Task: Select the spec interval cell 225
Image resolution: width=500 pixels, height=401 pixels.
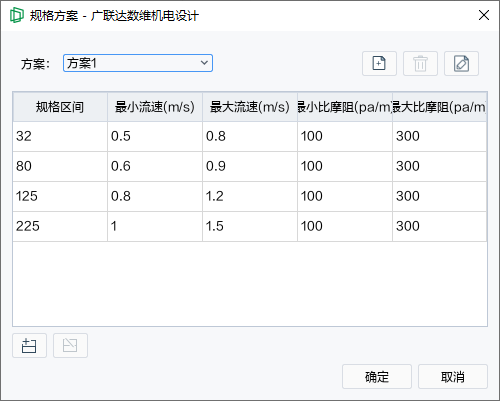Action: pyautogui.click(x=60, y=226)
